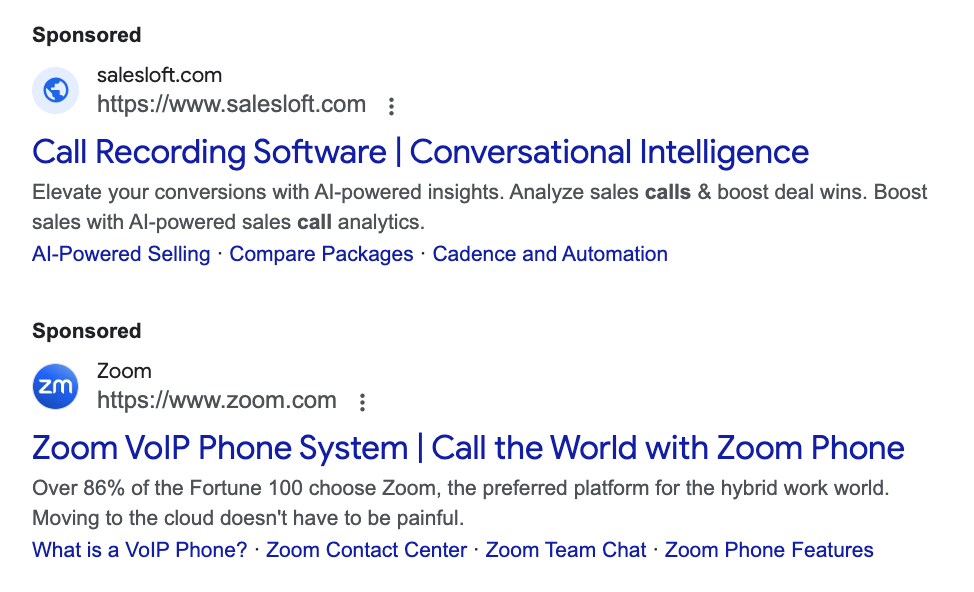Open the AI-Powered Selling sitelink

pyautogui.click(x=121, y=254)
